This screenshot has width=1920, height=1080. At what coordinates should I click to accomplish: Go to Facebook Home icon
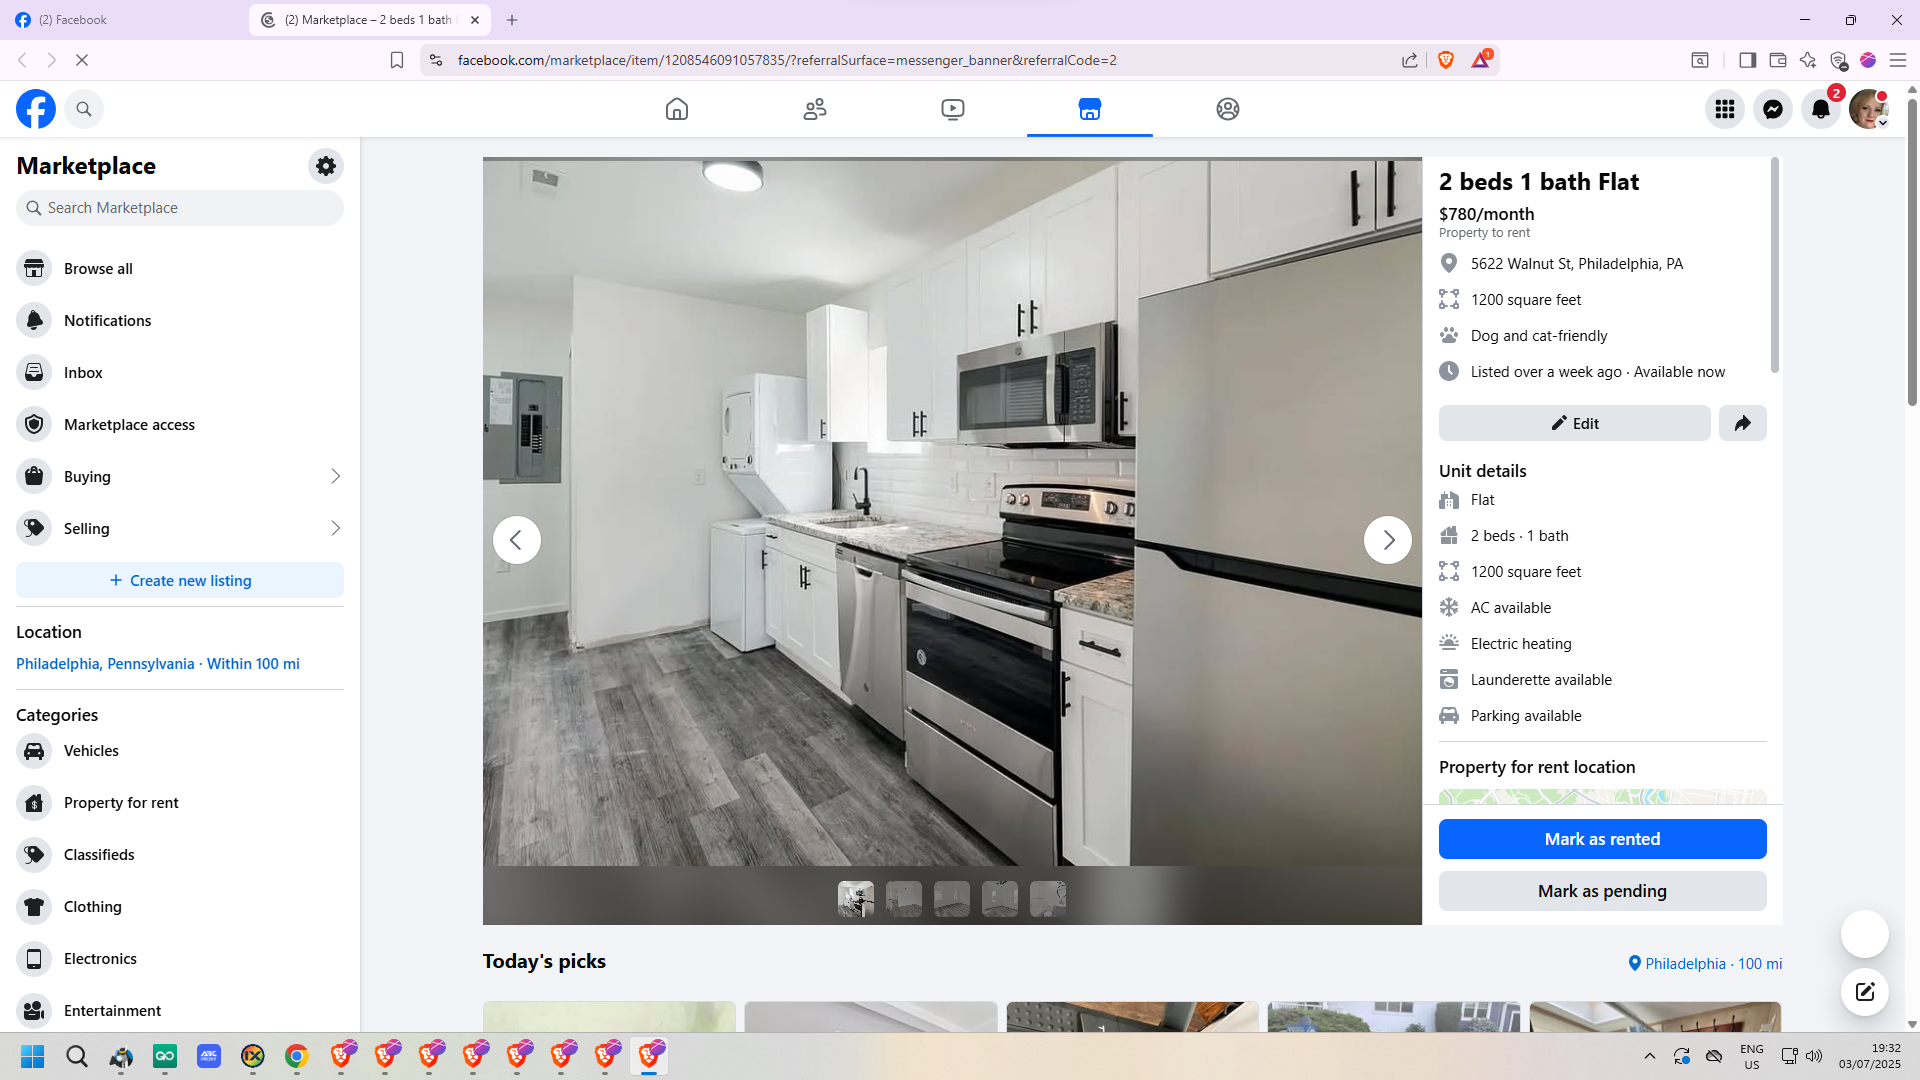[x=677, y=109]
